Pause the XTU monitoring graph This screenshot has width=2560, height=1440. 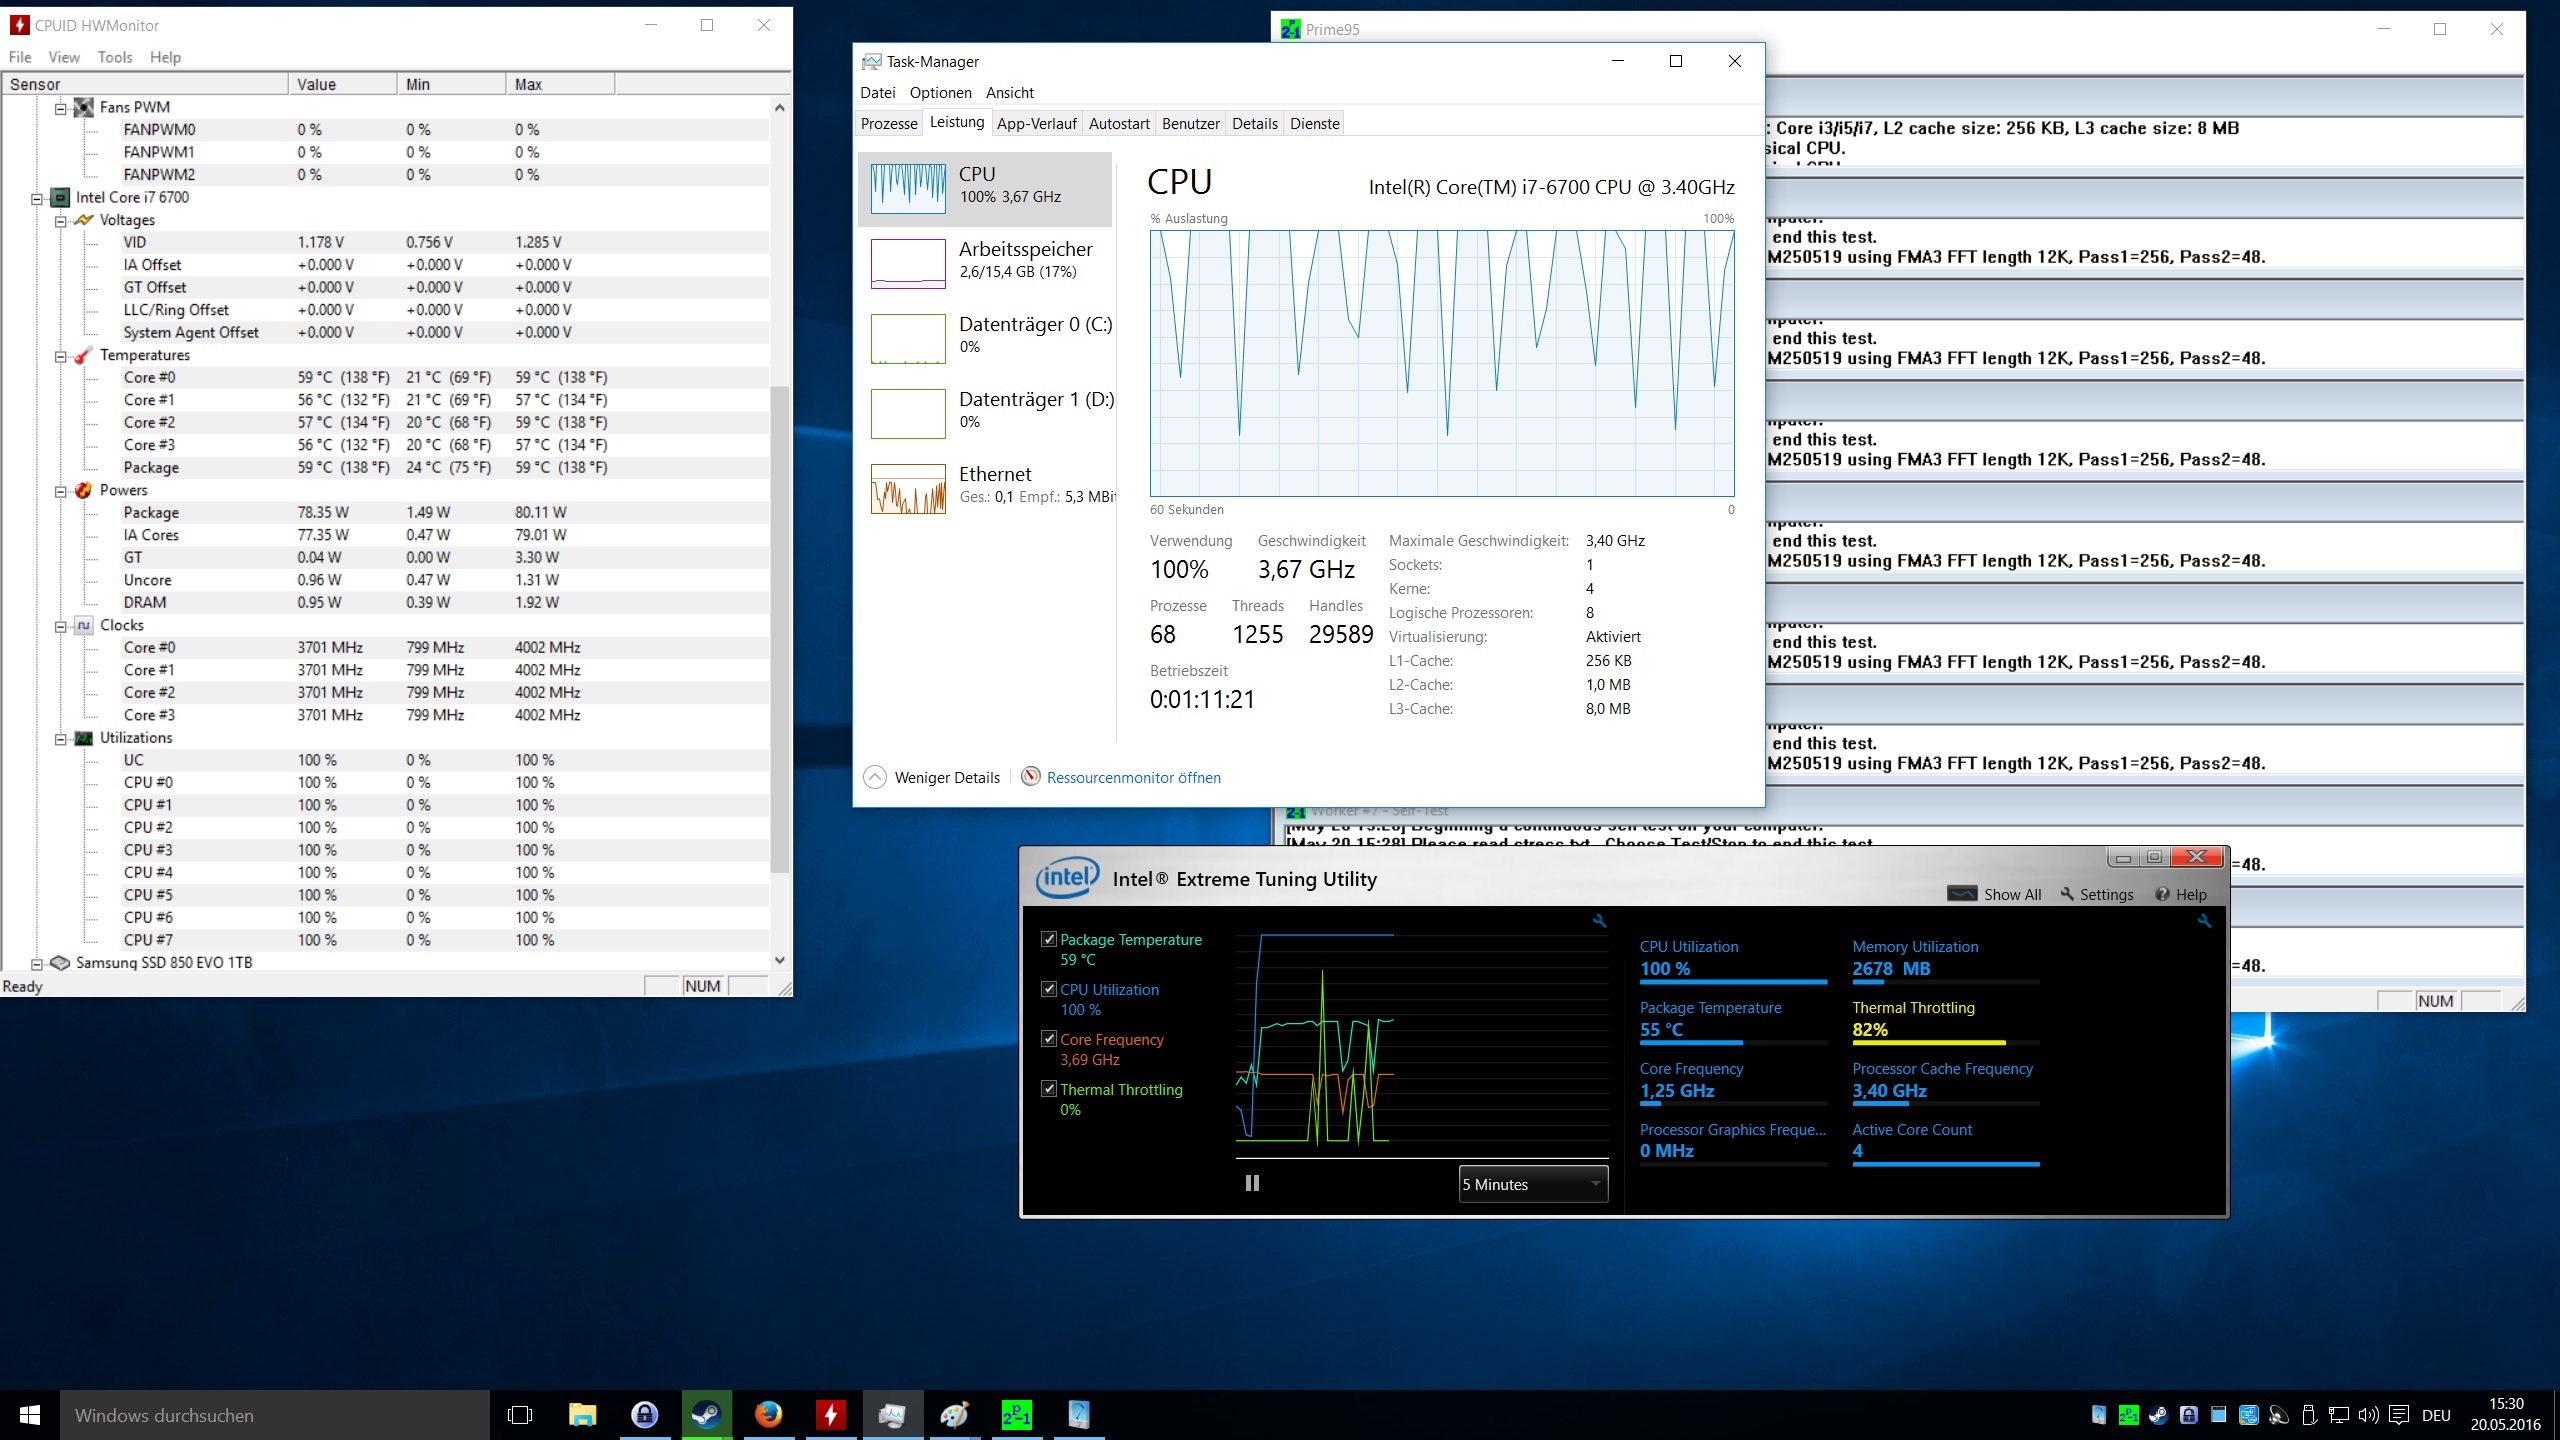[x=1252, y=1183]
